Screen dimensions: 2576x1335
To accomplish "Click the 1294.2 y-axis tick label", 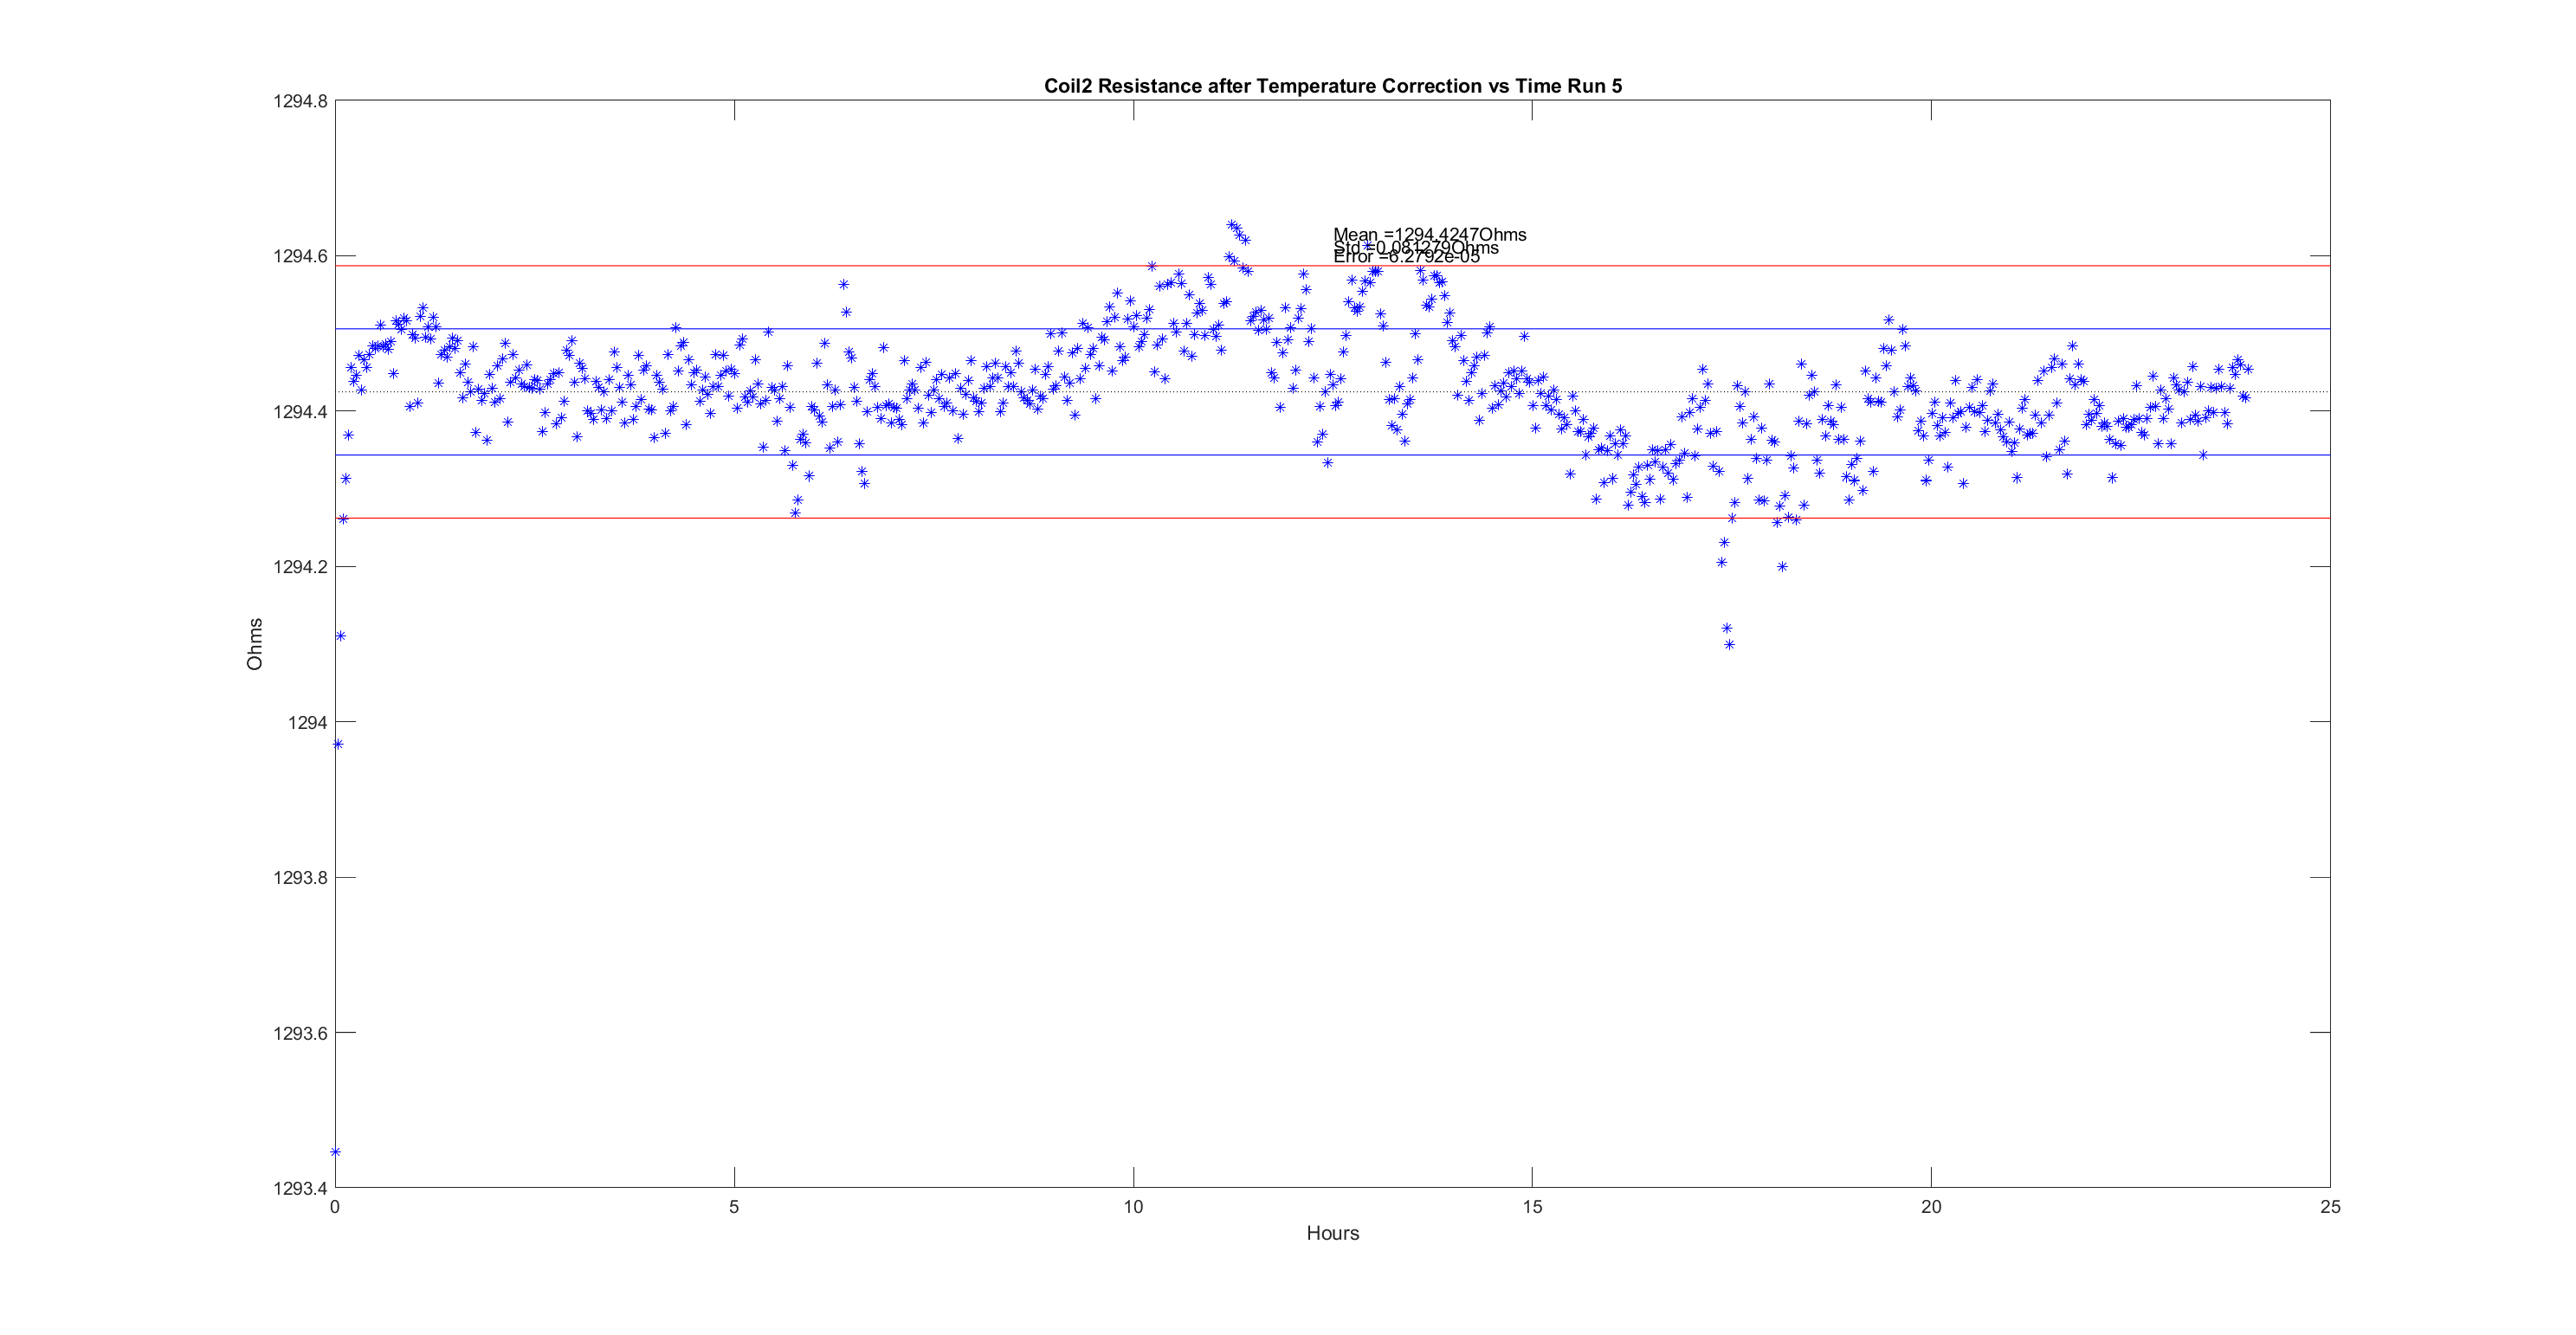I will [x=300, y=567].
